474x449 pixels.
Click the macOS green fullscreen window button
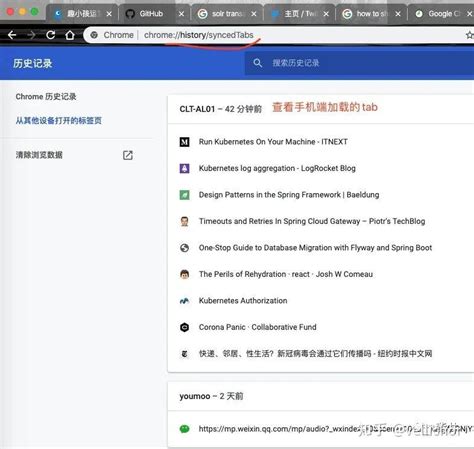point(34,12)
